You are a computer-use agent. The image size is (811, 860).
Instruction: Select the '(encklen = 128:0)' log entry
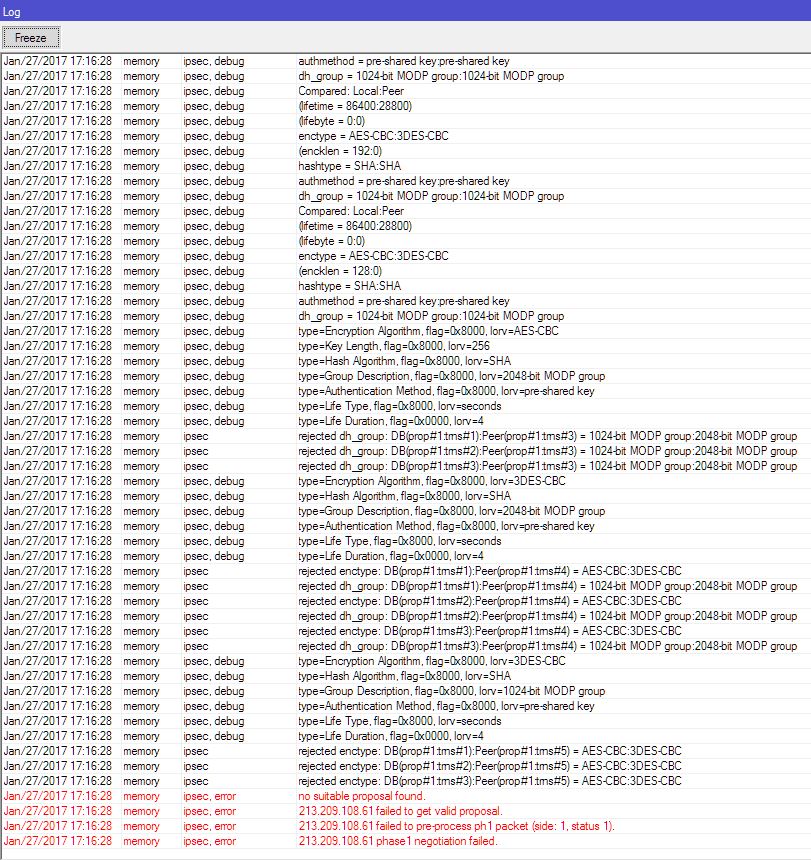(406, 271)
